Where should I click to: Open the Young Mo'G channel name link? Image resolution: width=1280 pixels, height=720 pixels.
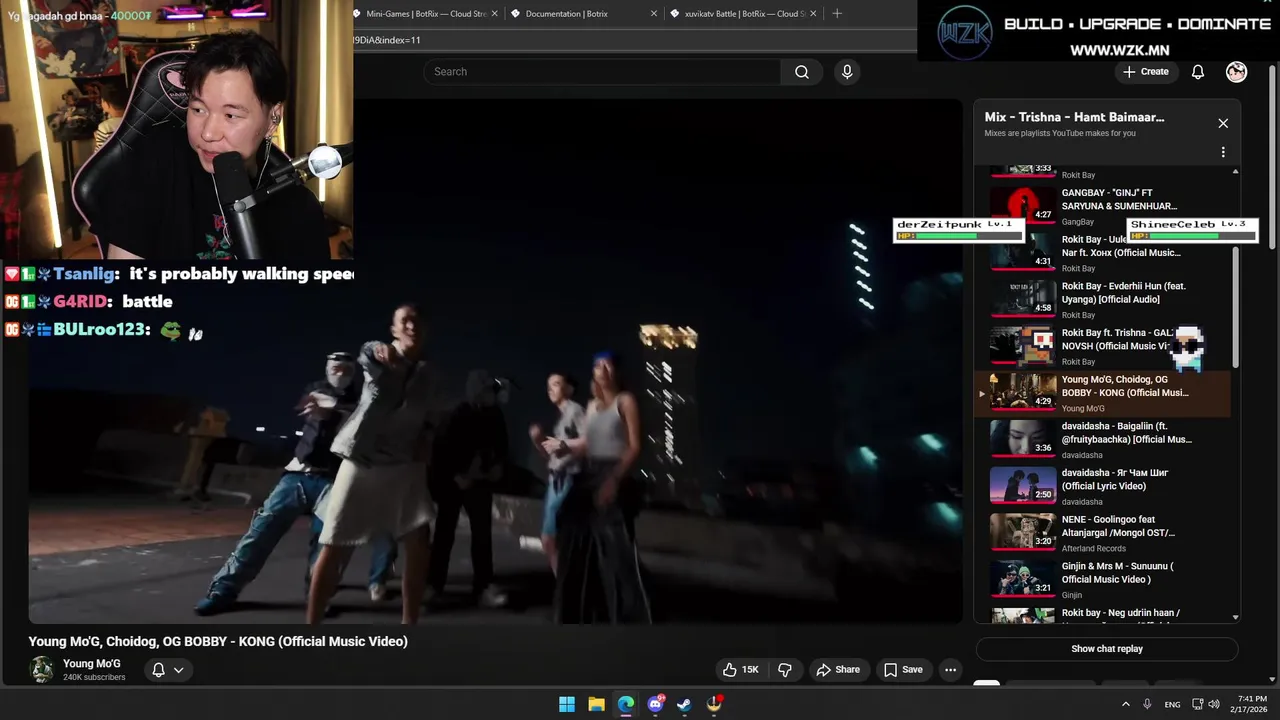(x=92, y=664)
